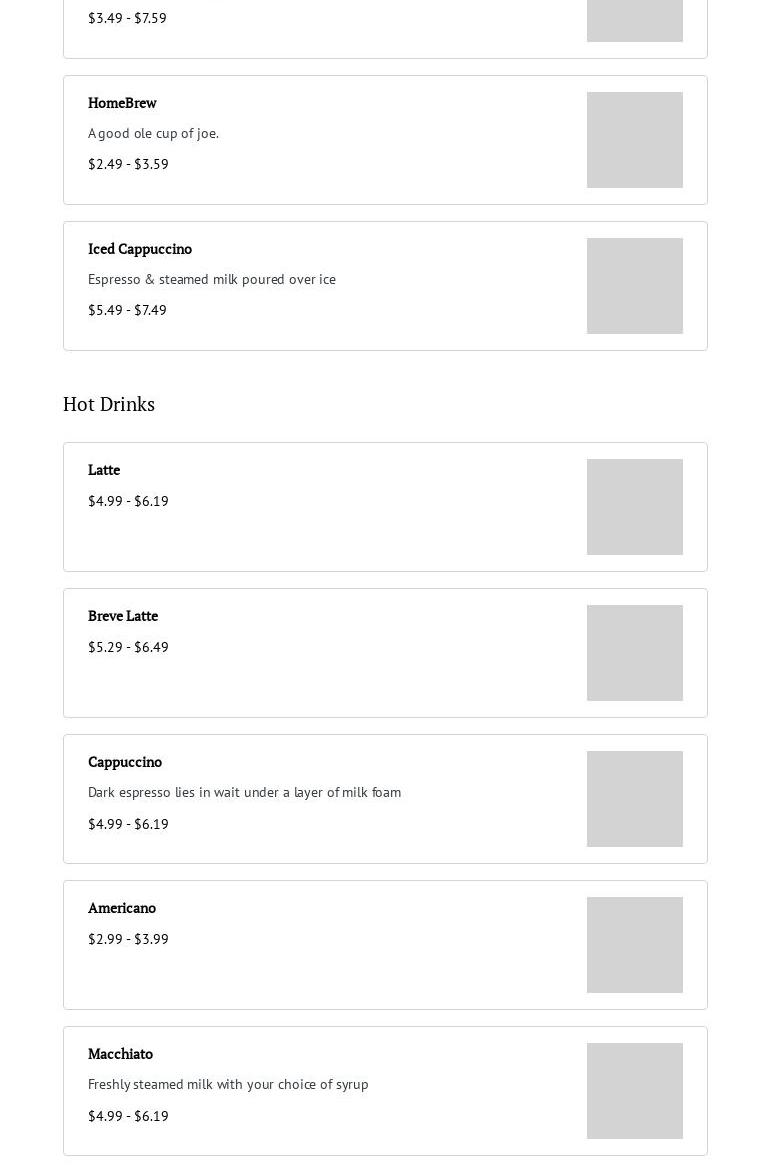Click the Macchiato thumbnail image
The image size is (770, 1165).
click(x=634, y=1091)
